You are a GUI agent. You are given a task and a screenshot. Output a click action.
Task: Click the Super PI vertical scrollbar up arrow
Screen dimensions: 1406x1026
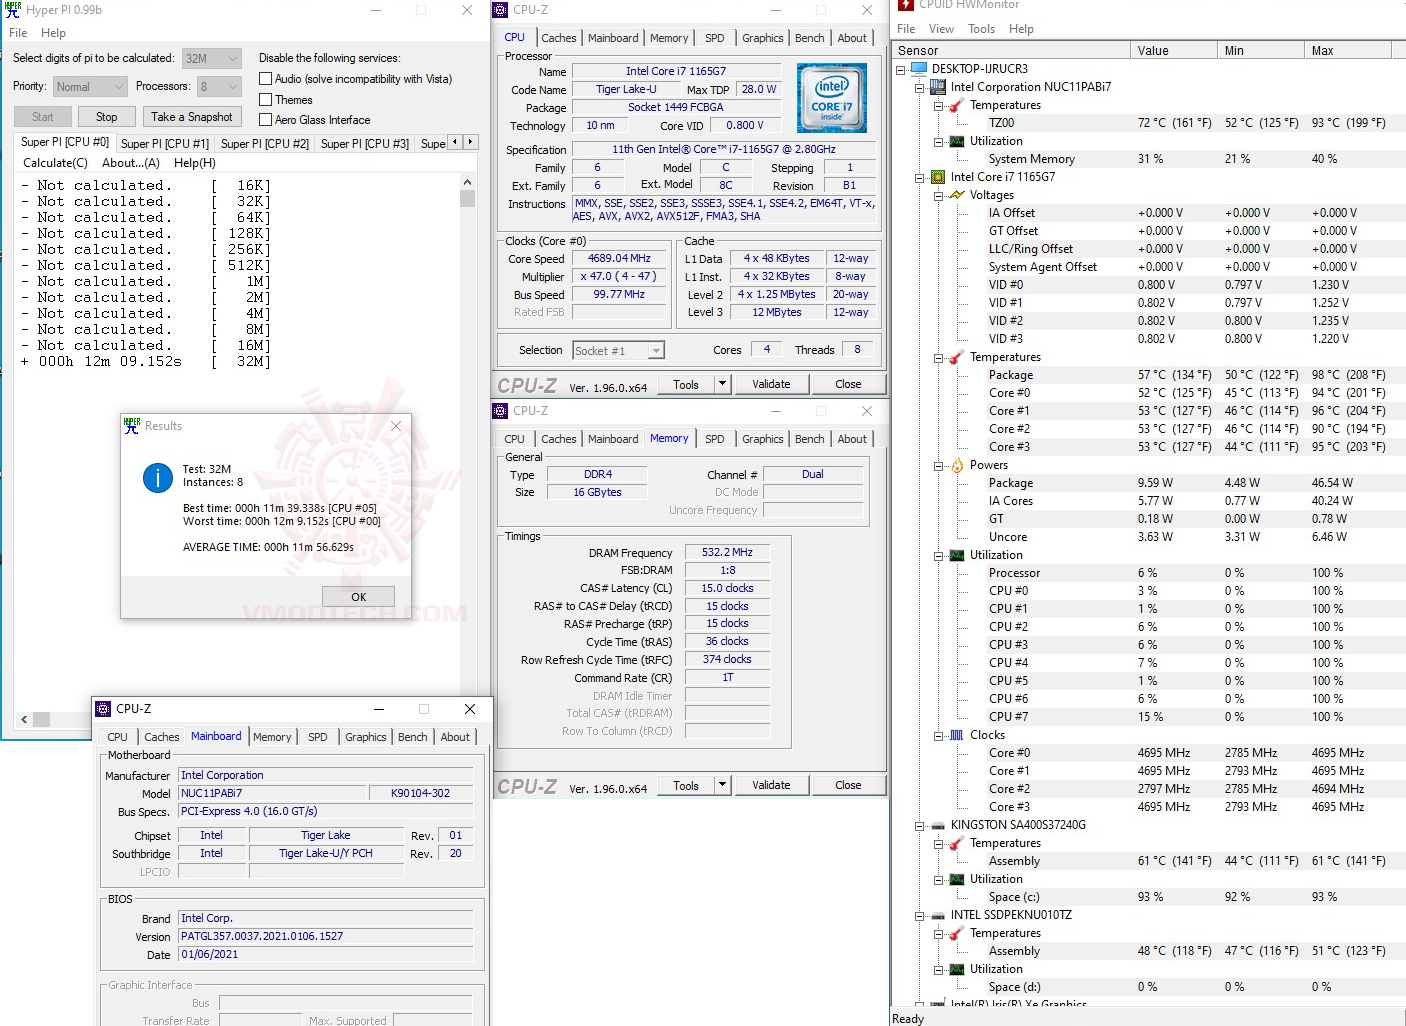[467, 183]
